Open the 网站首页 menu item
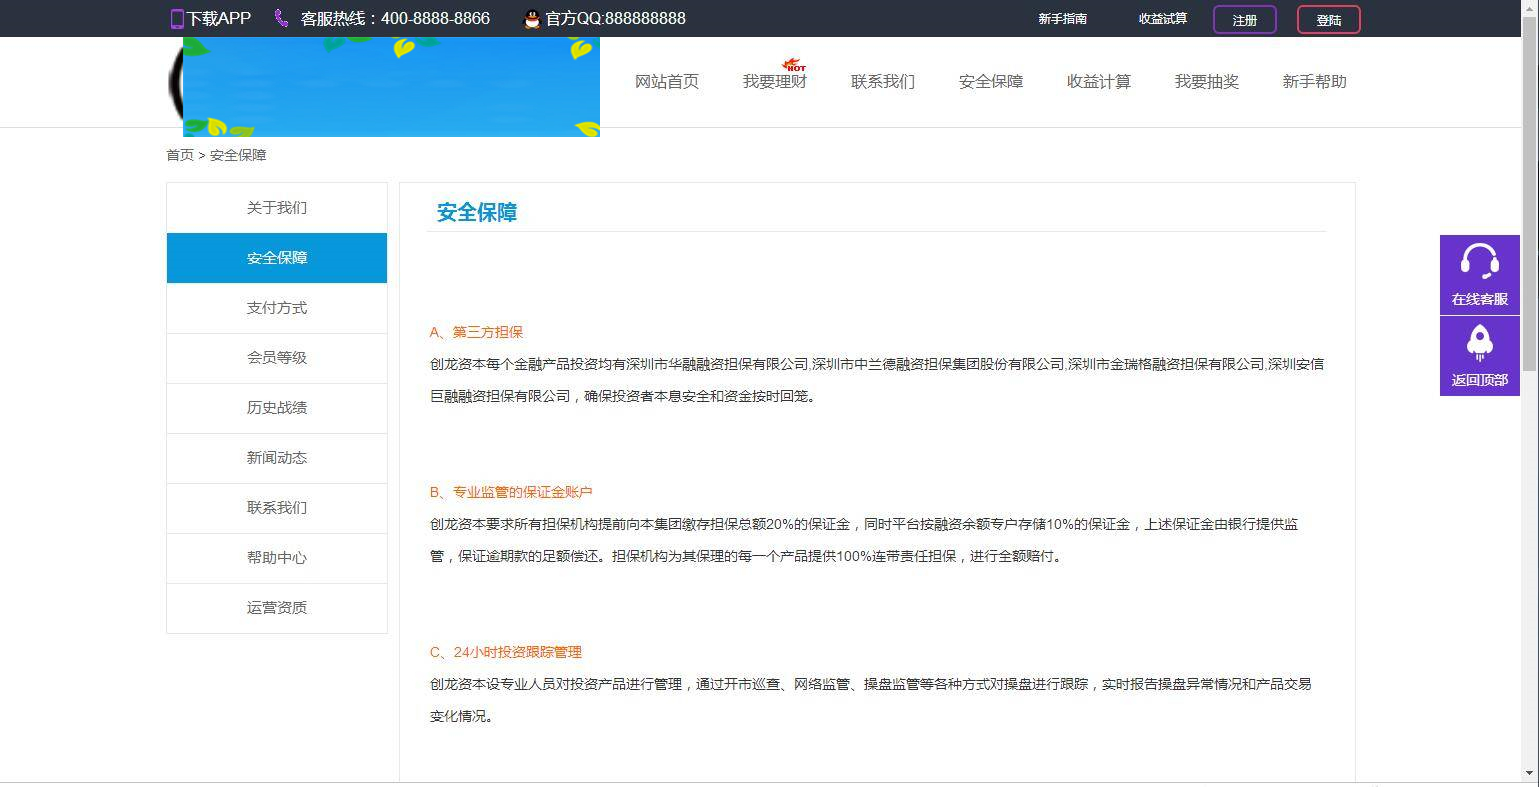 pyautogui.click(x=666, y=82)
